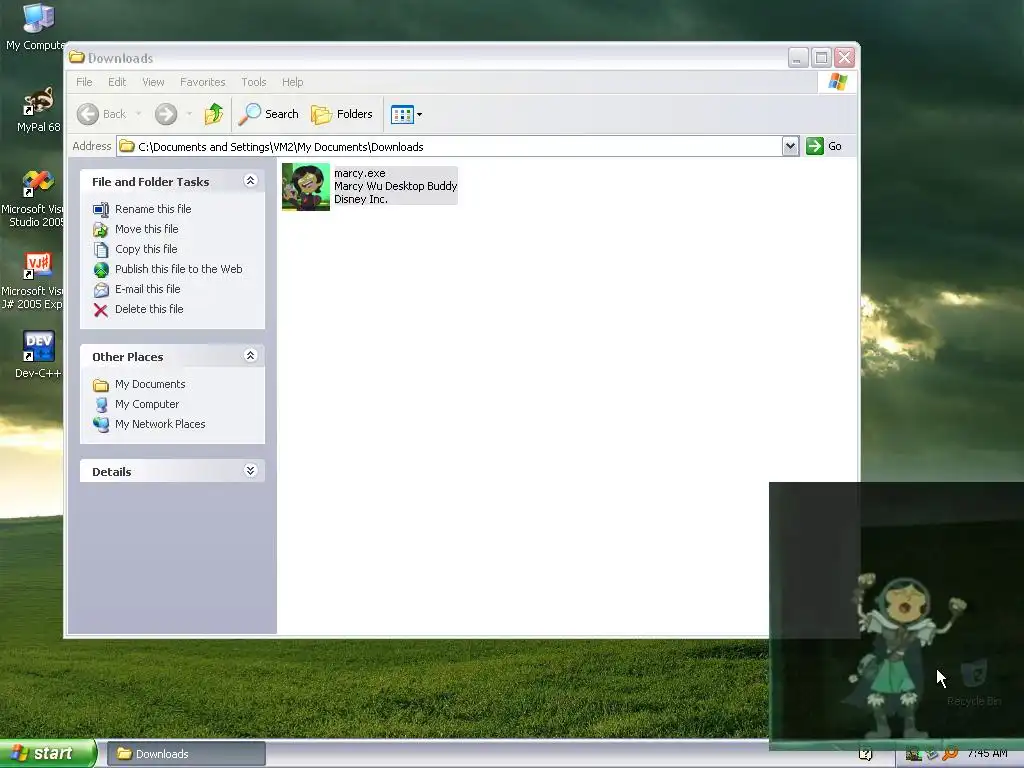Open the Favorites menu
The height and width of the screenshot is (768, 1024).
[202, 82]
